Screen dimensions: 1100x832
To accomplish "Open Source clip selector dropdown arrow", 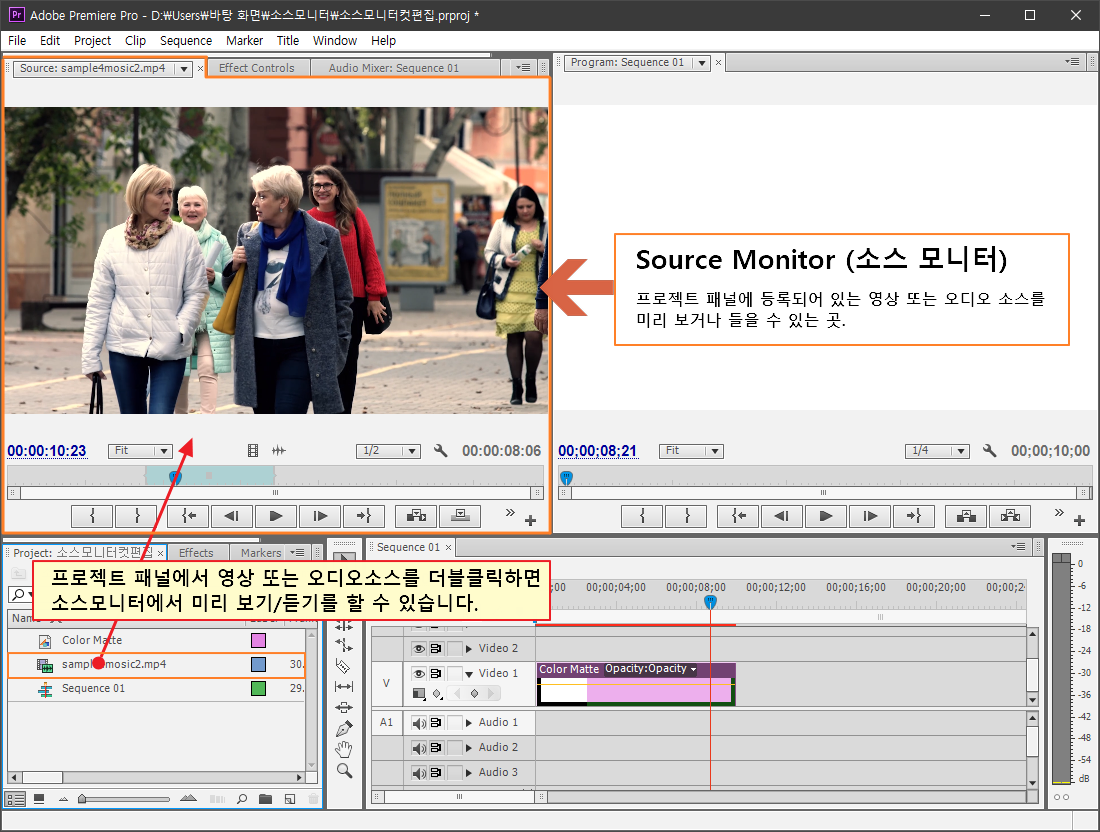I will pos(184,69).
